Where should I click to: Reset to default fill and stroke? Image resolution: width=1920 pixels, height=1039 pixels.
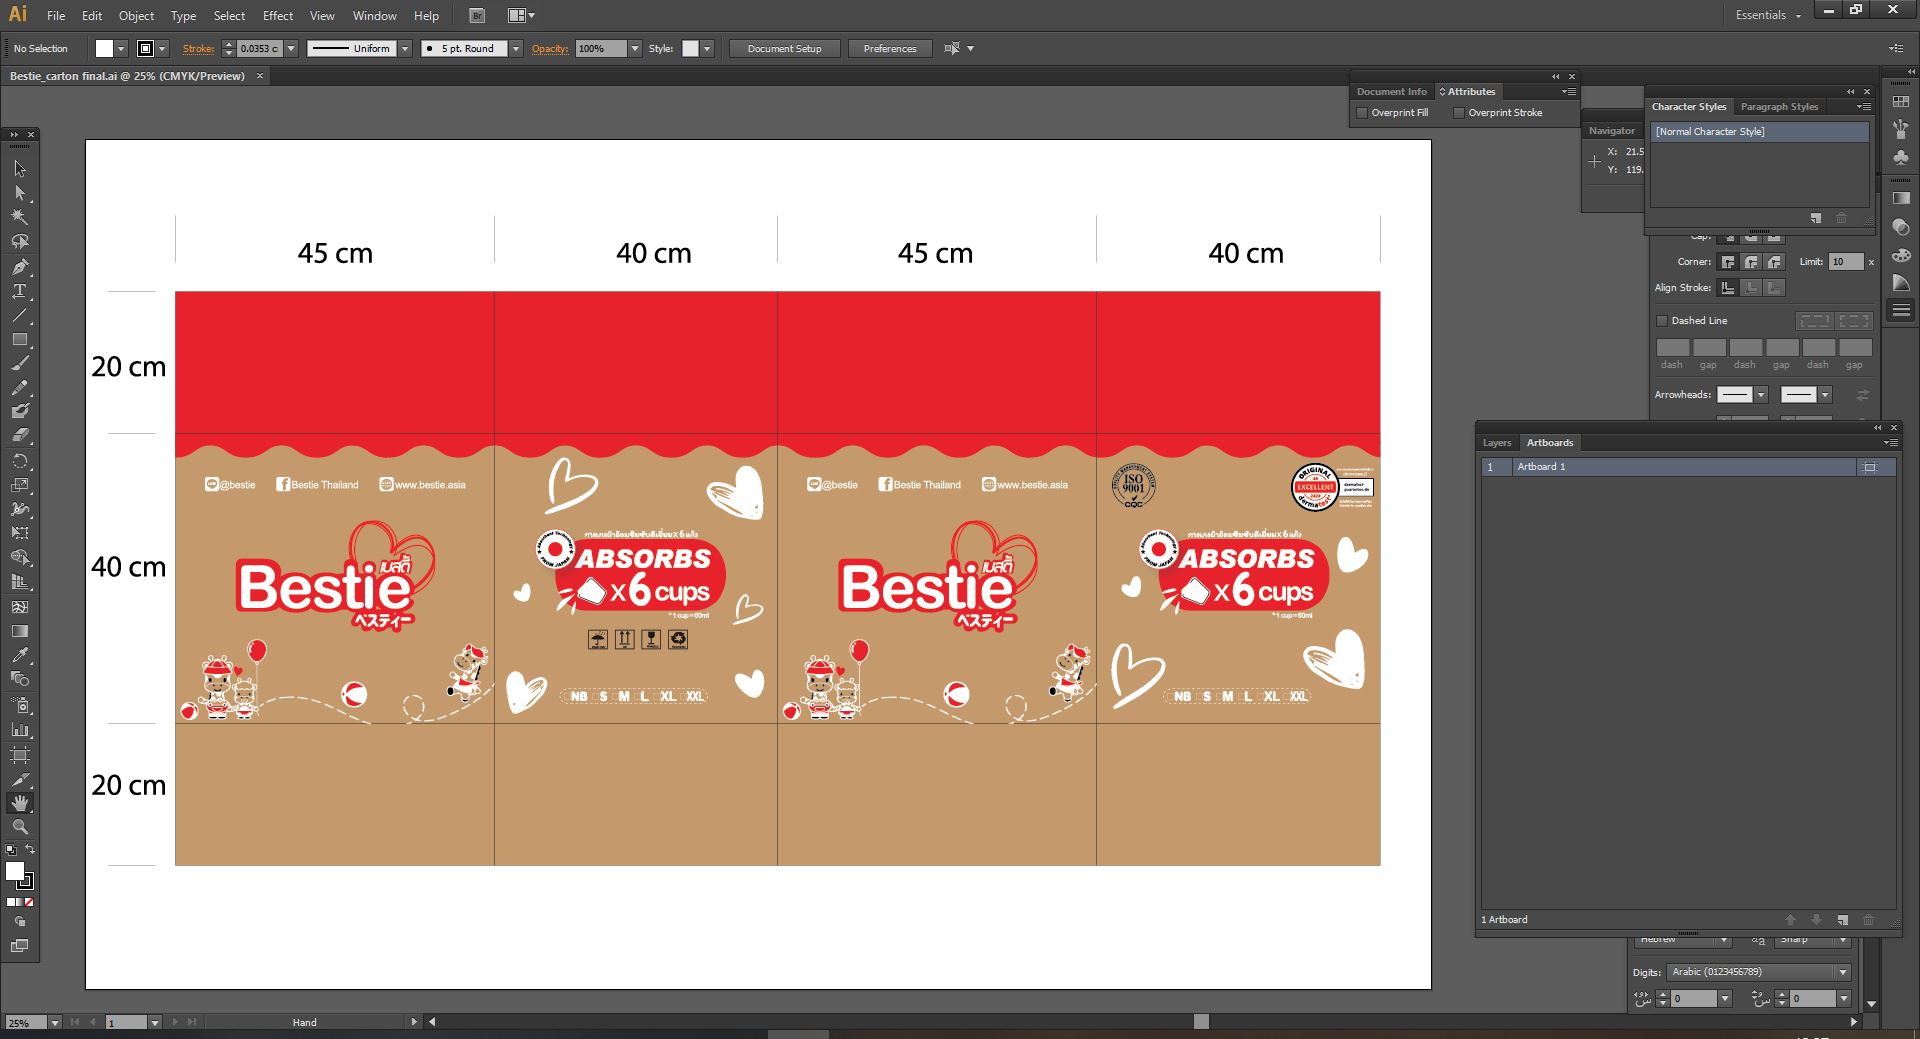click(11, 851)
